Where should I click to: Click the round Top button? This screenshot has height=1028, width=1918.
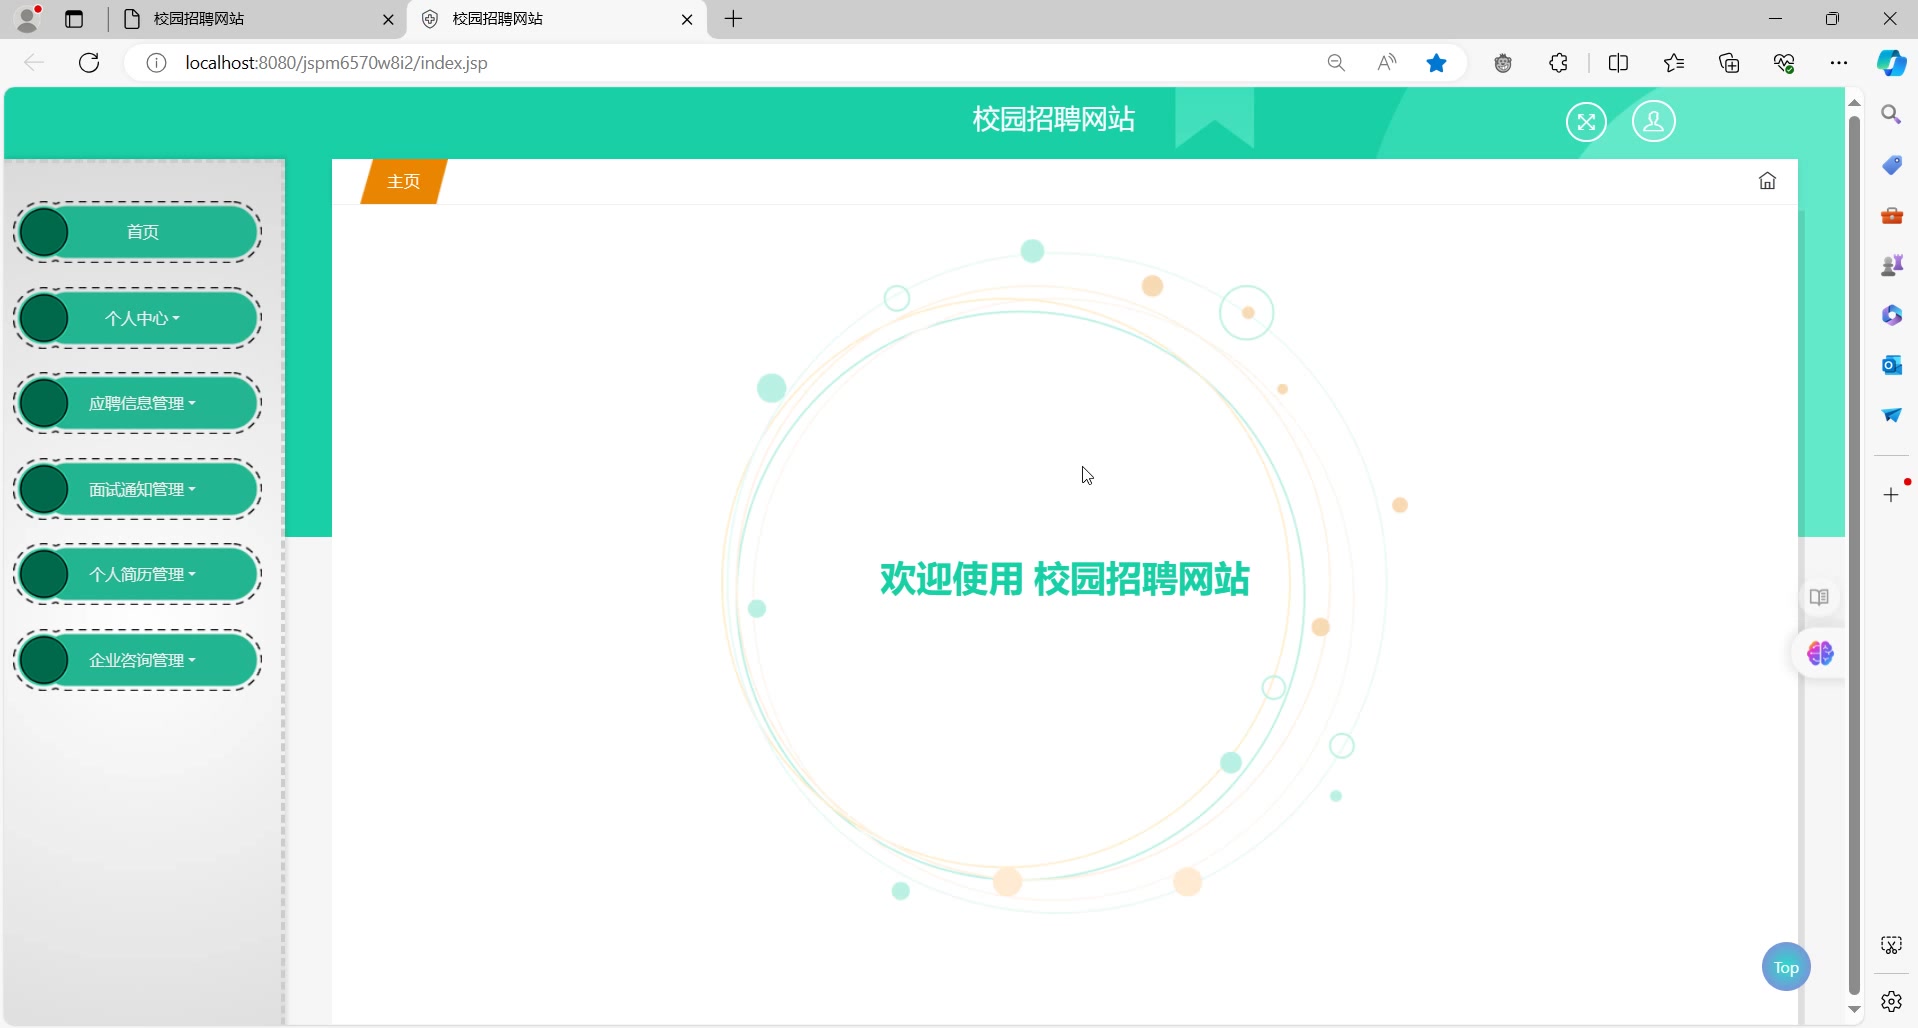coord(1786,967)
